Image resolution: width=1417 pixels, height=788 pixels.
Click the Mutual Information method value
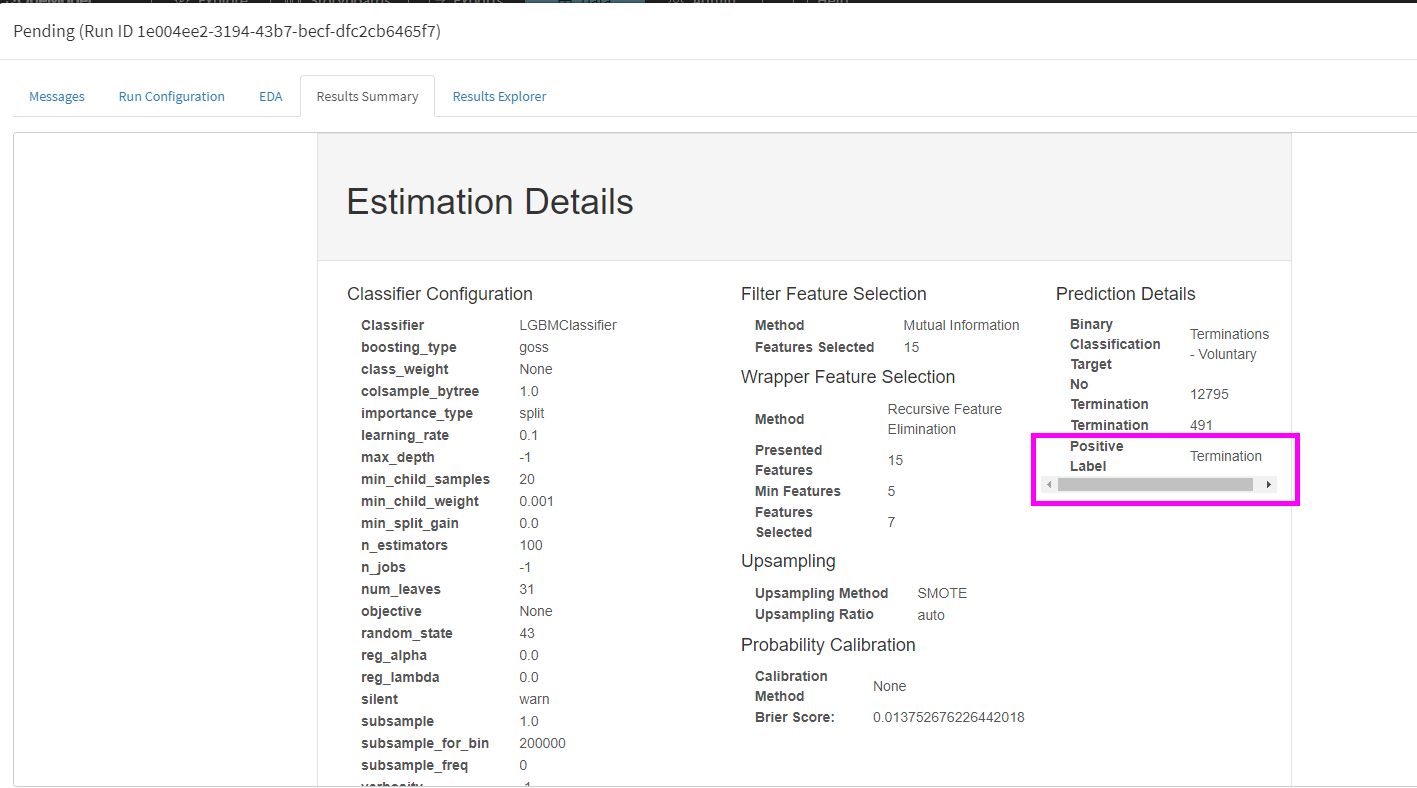tap(961, 325)
